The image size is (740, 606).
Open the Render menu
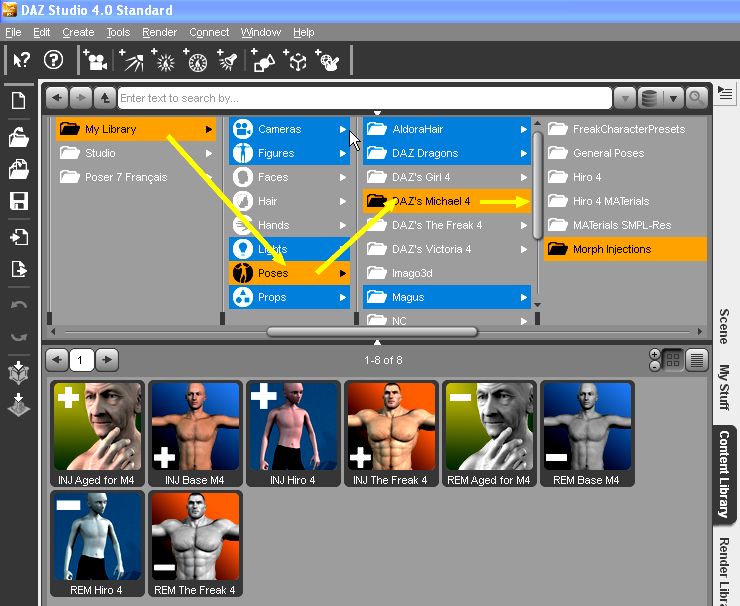[160, 33]
